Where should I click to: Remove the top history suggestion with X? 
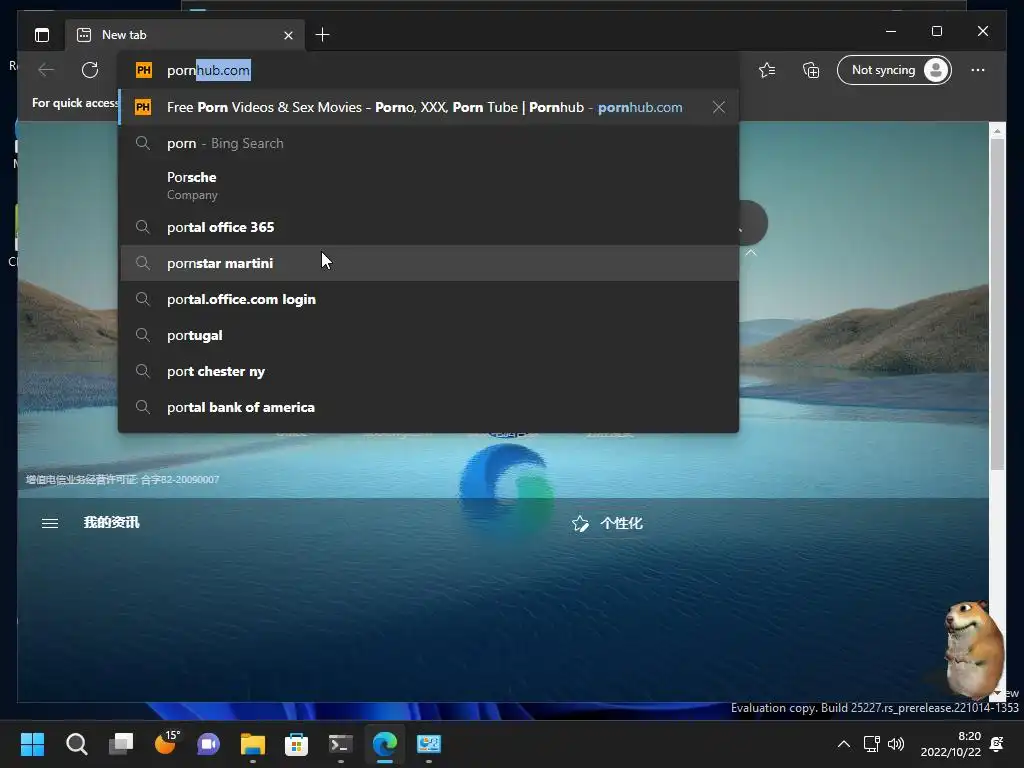point(719,107)
